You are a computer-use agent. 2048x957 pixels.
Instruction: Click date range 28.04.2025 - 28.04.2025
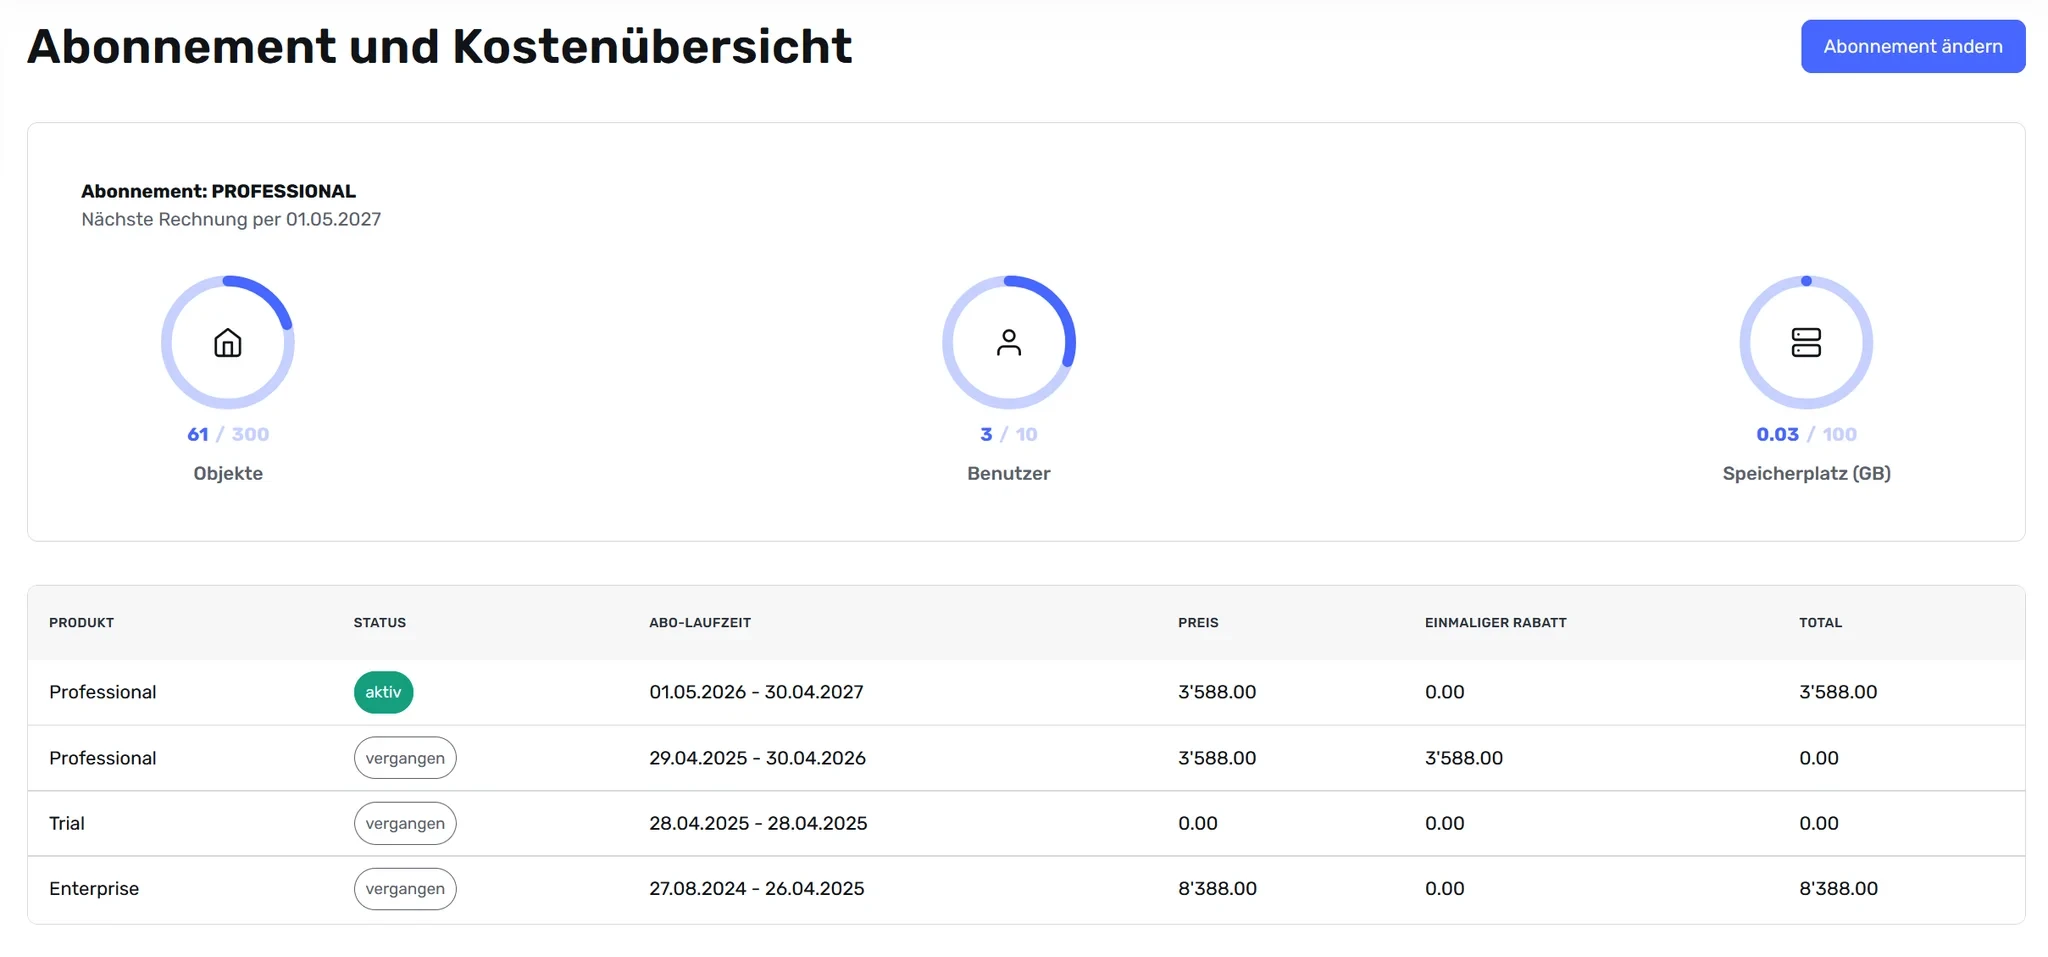tap(758, 823)
